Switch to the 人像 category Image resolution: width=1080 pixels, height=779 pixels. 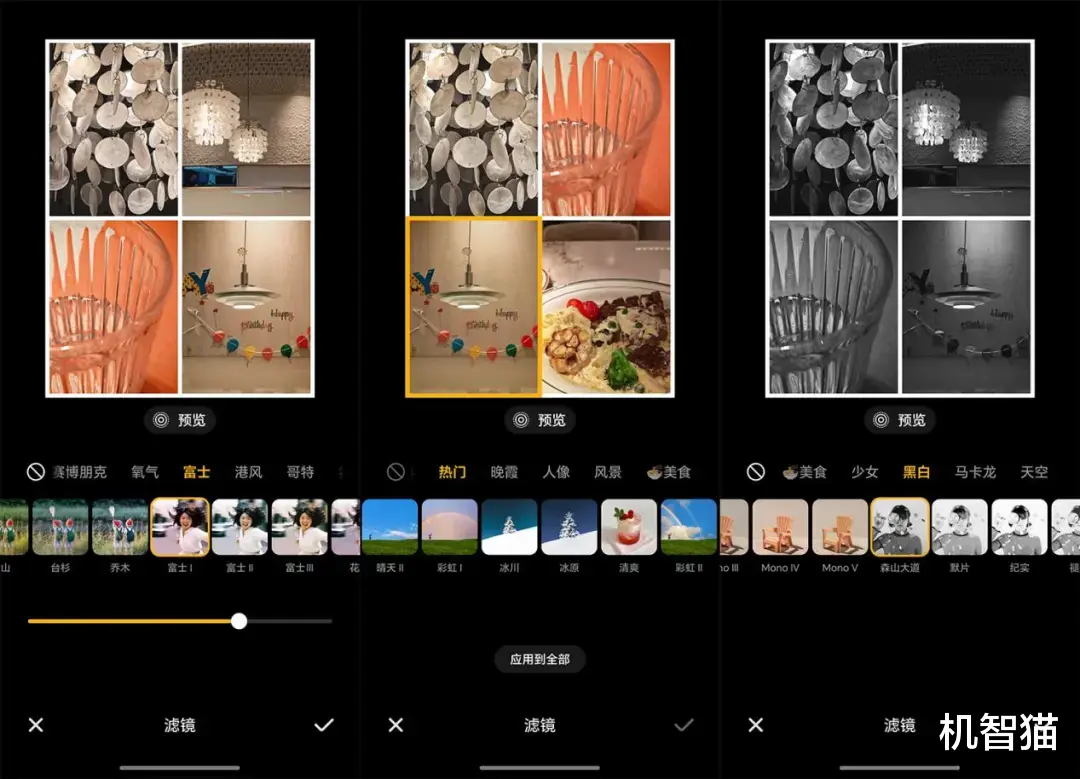click(x=556, y=471)
